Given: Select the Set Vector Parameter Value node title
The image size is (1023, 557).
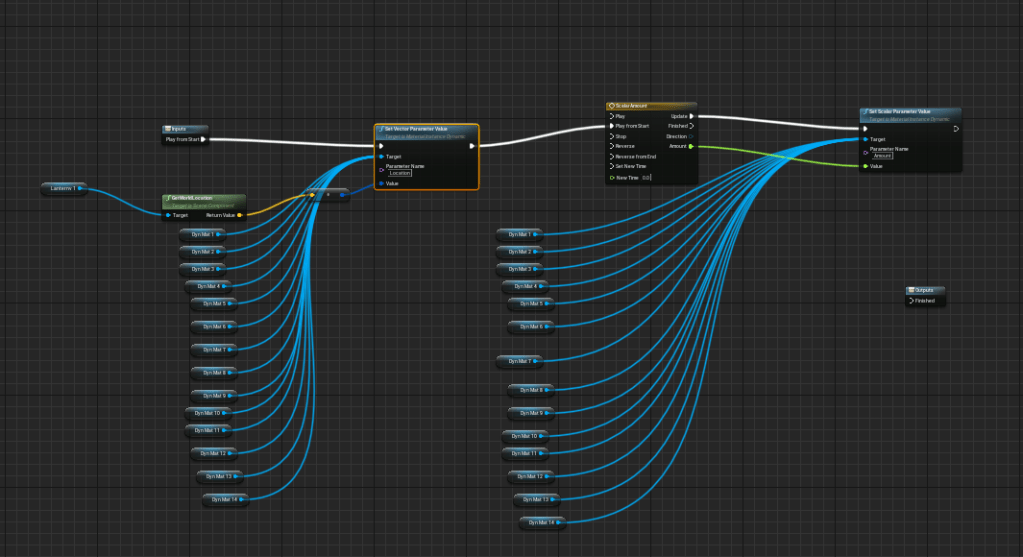Looking at the screenshot, I should tap(420, 129).
